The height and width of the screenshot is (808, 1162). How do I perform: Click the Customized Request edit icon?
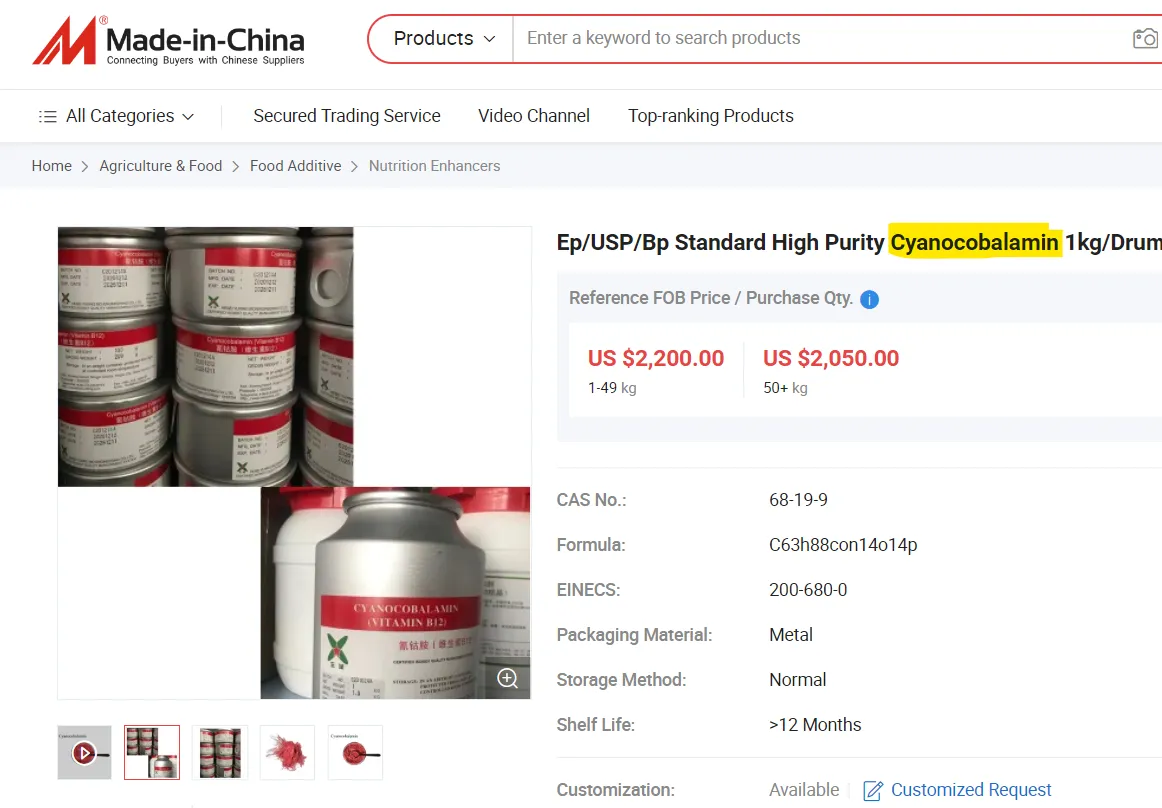coord(873,791)
